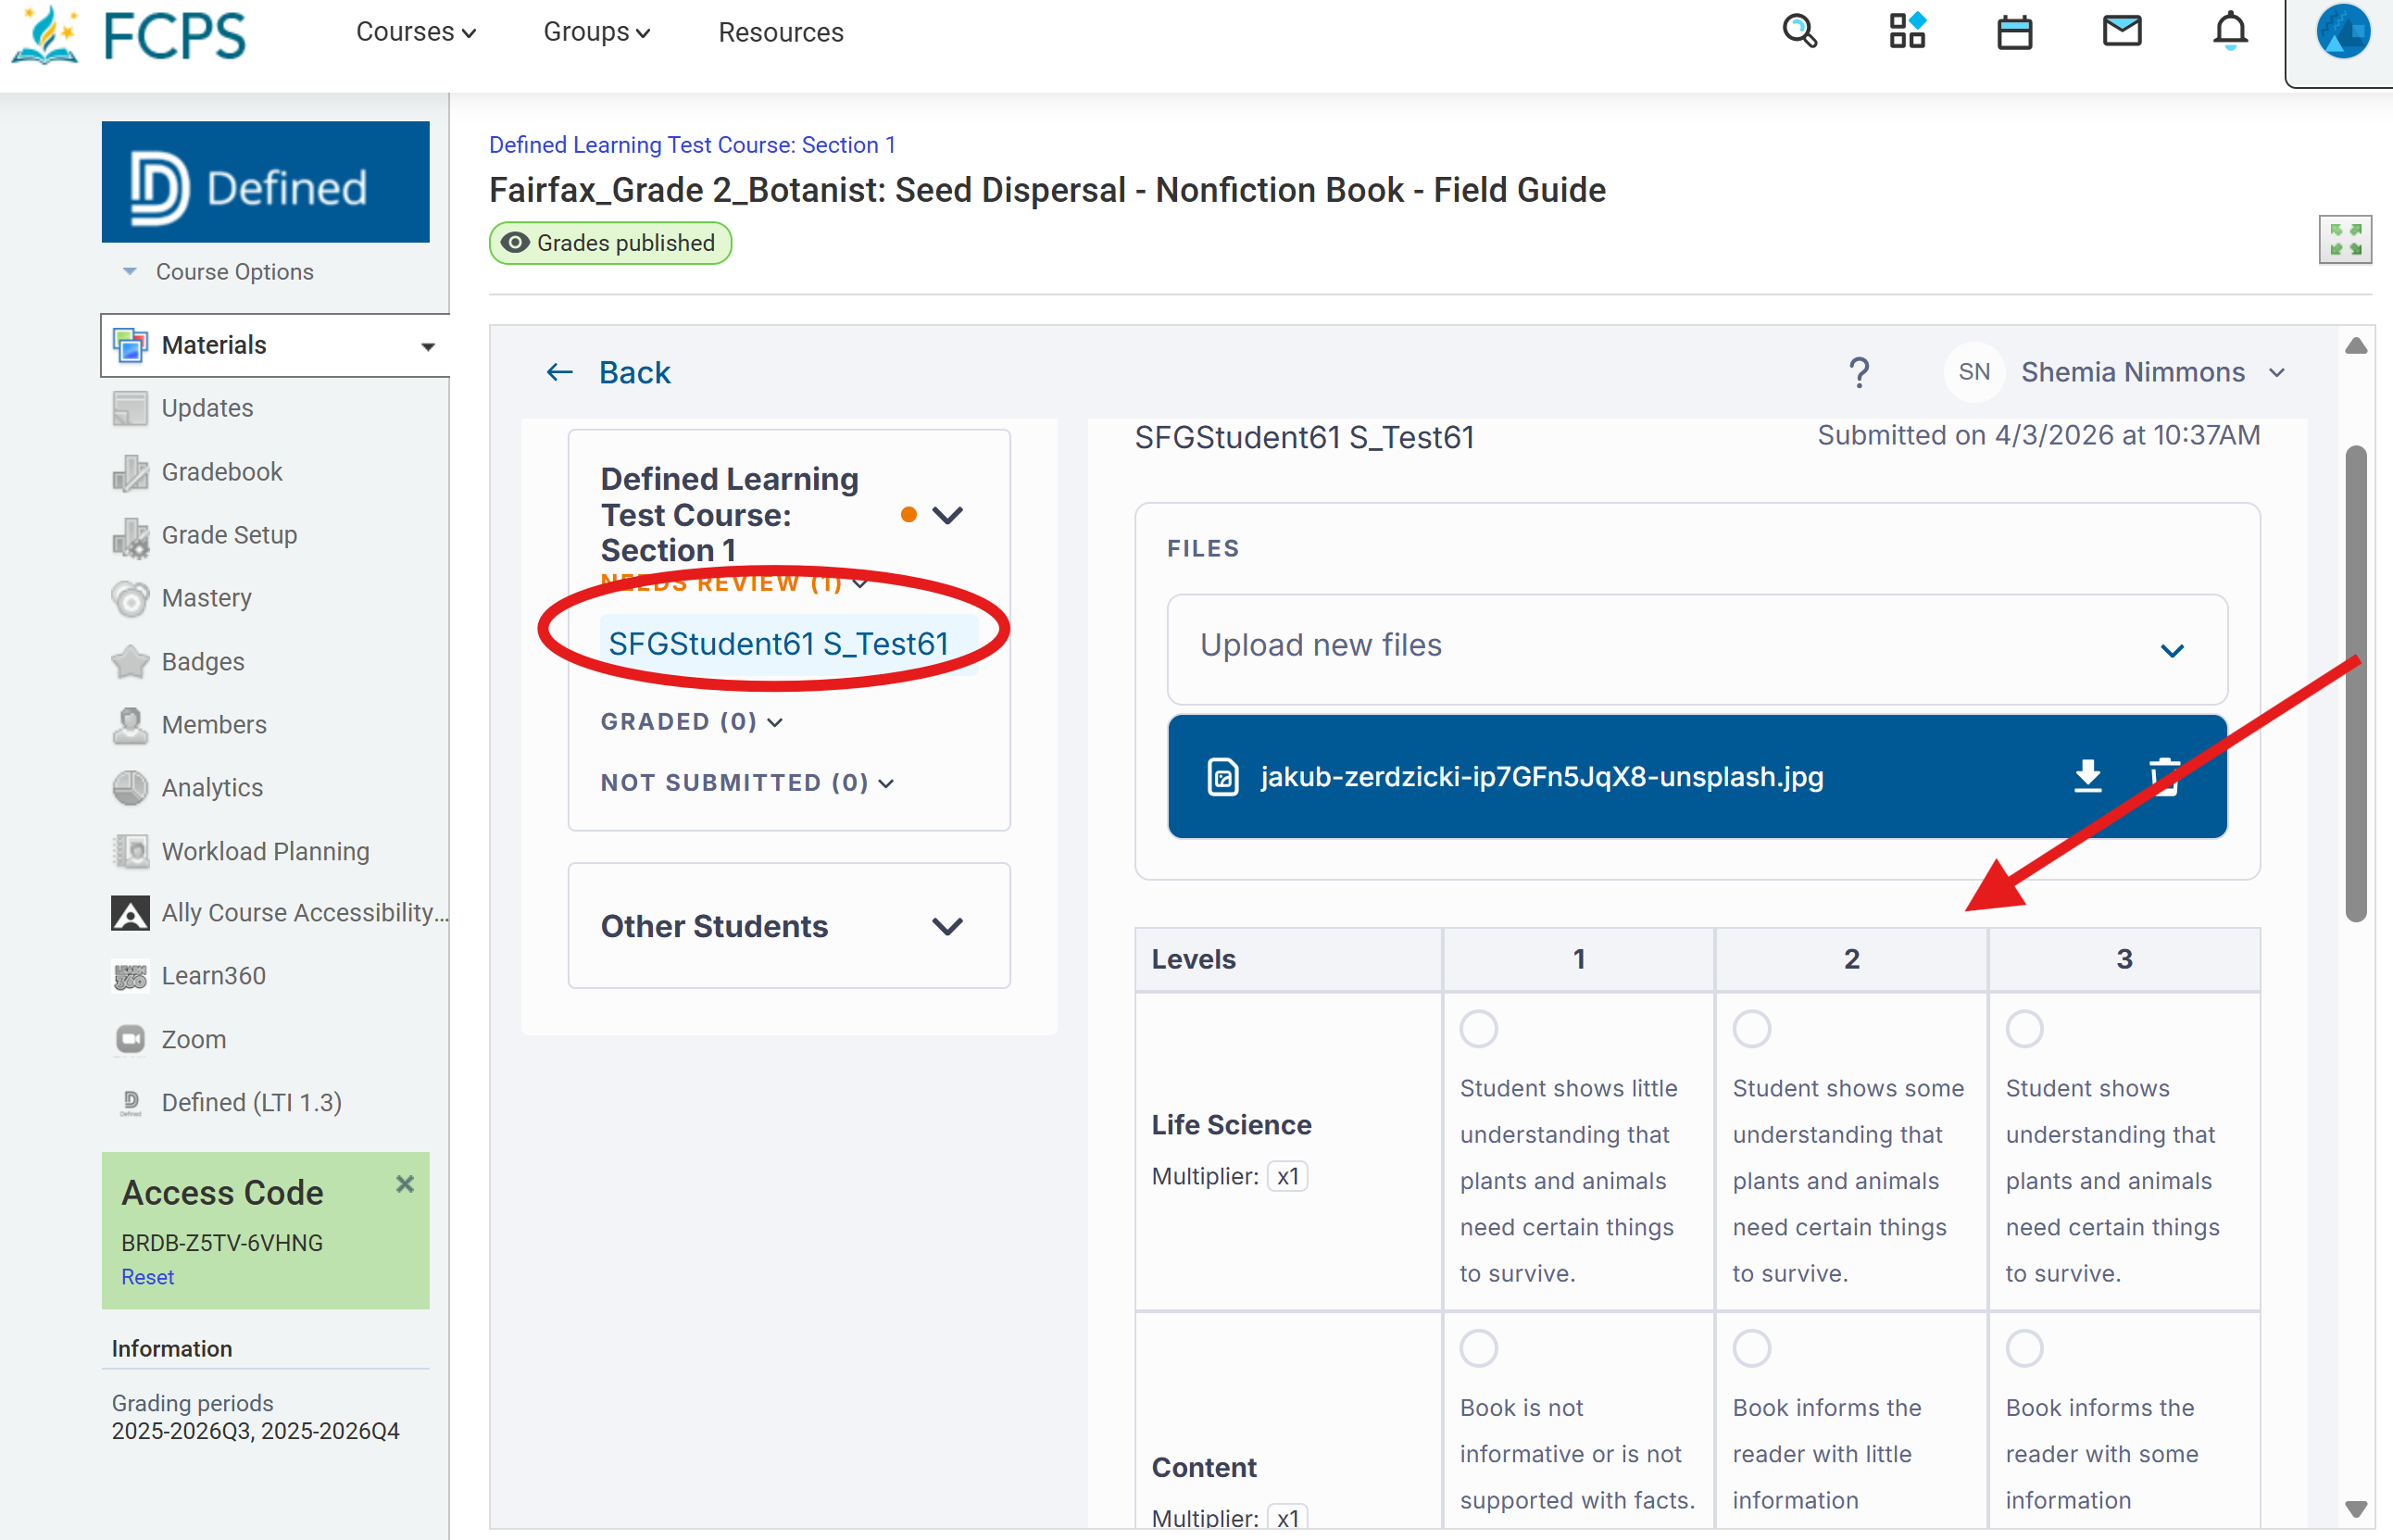This screenshot has width=2393, height=1540.
Task: Open Defined Learning Test Course breadcrumb link
Action: point(692,145)
